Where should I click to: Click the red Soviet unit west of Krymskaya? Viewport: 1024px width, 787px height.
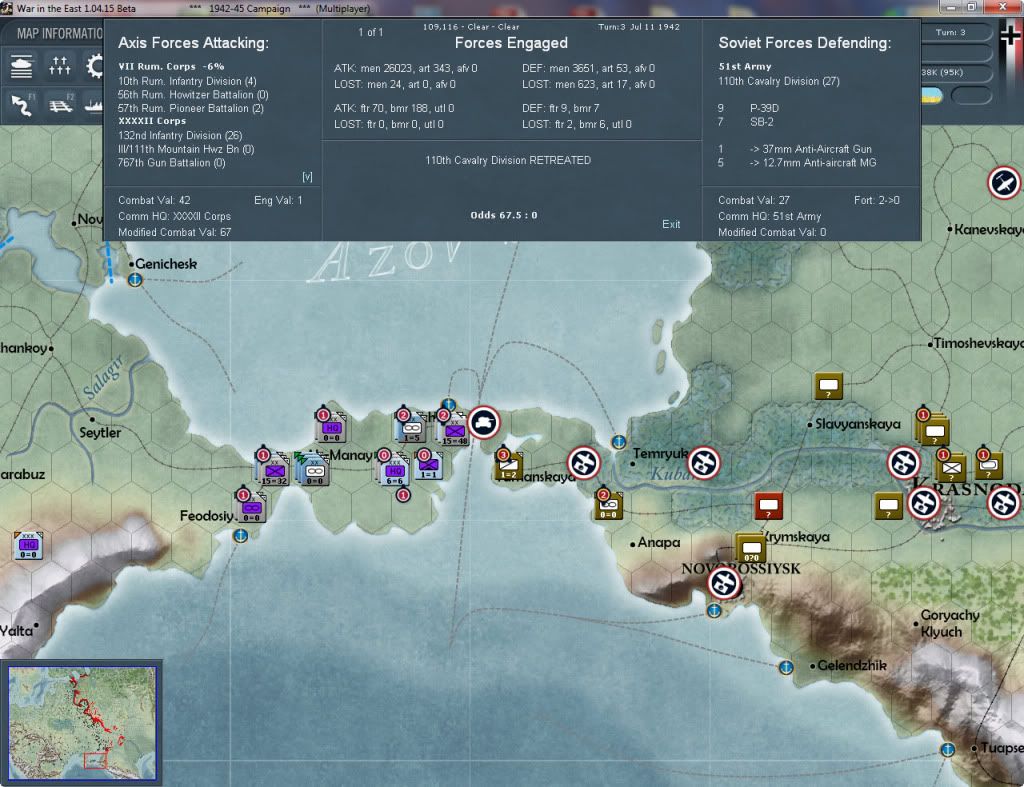point(769,506)
